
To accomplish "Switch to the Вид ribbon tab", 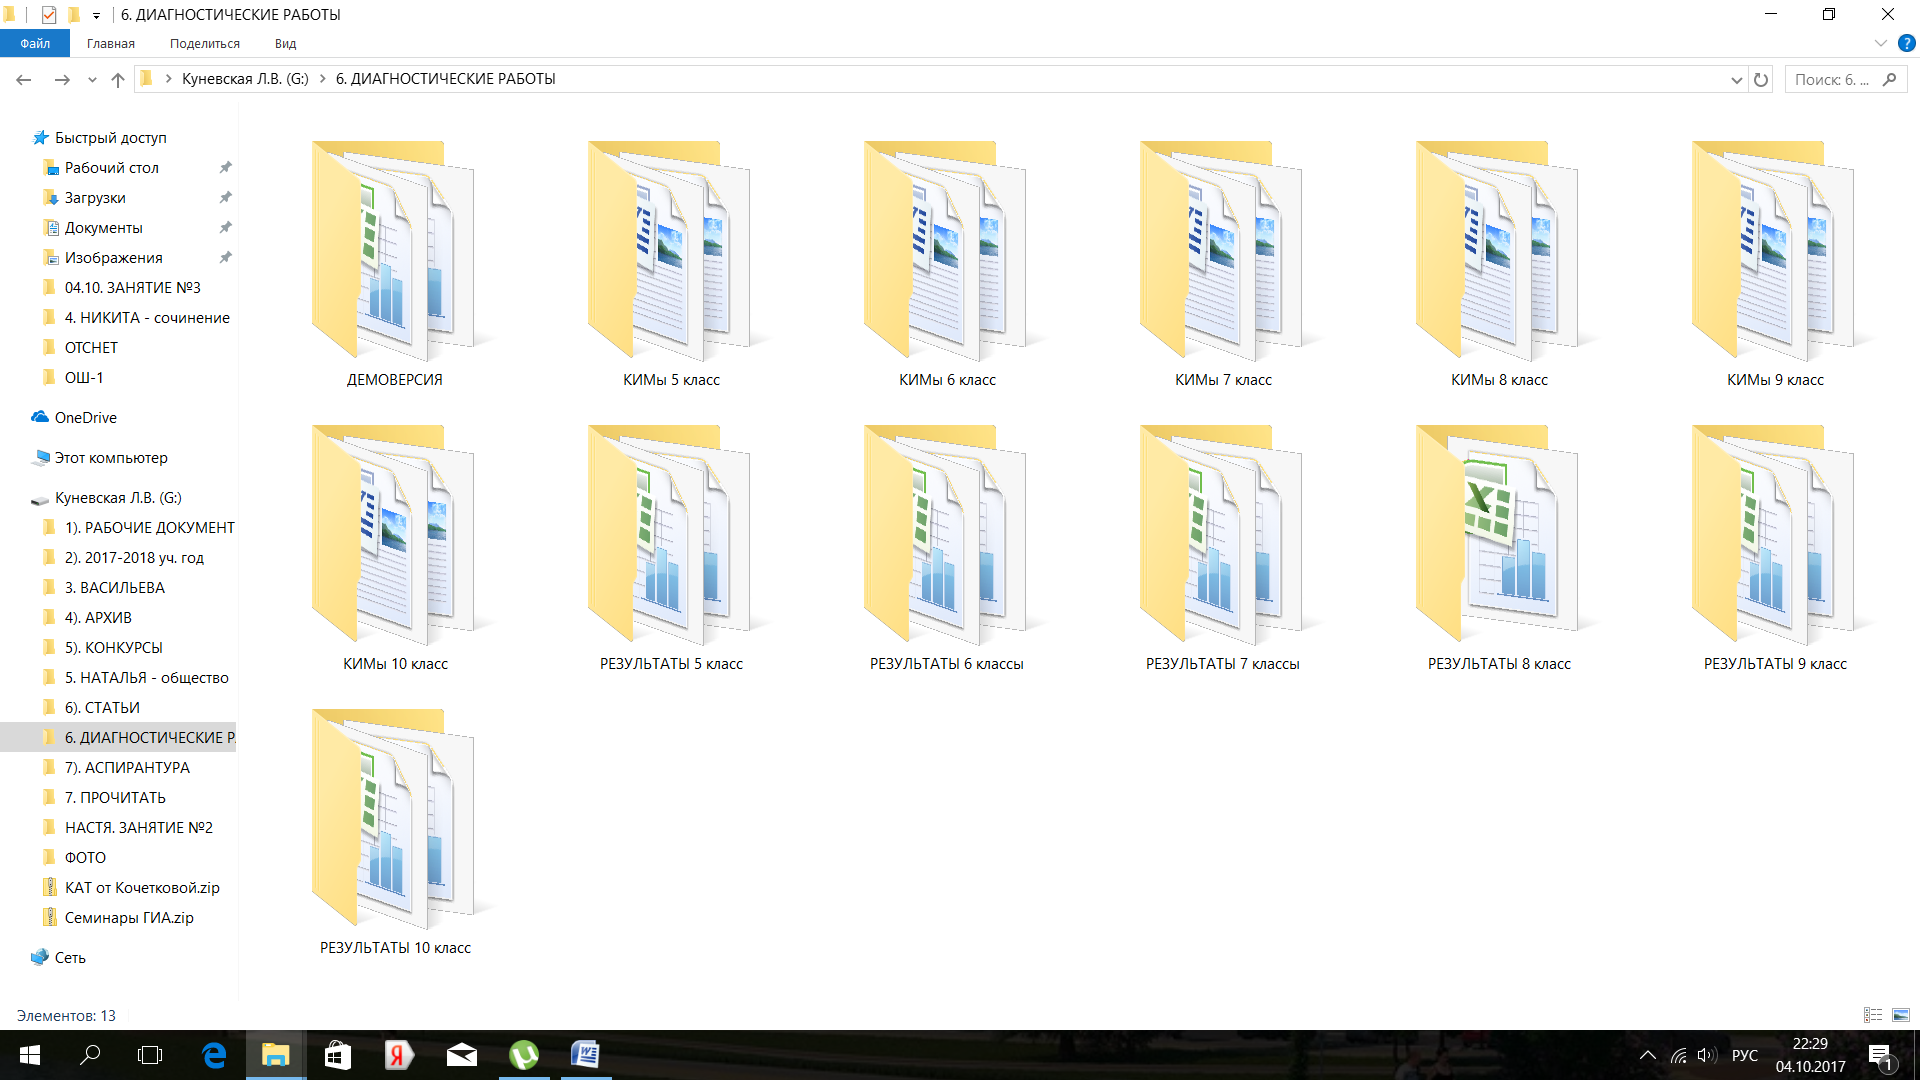I will [285, 43].
